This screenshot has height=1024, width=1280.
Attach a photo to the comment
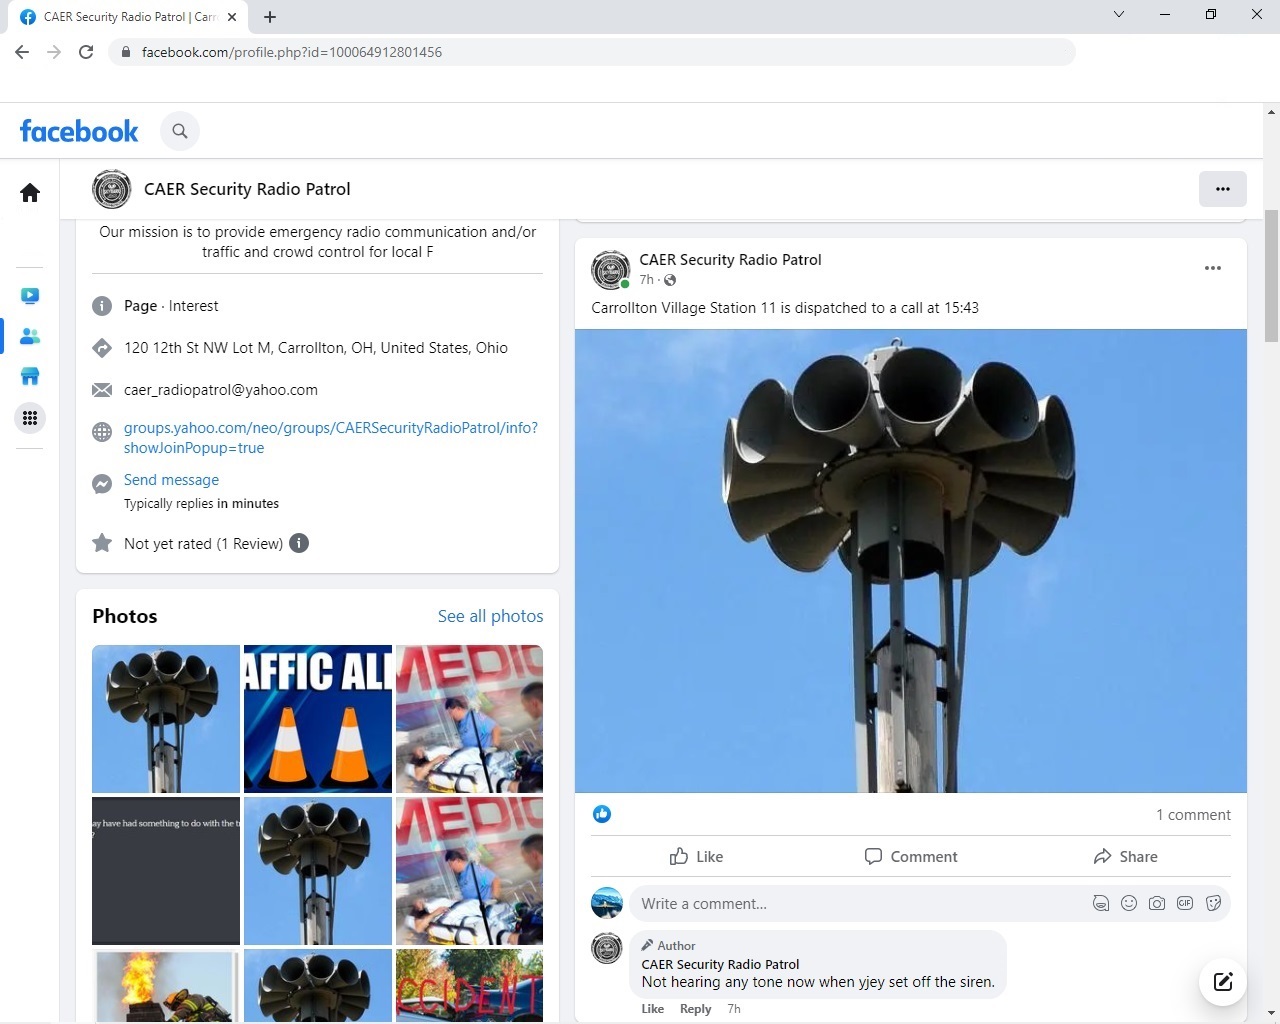1157,904
